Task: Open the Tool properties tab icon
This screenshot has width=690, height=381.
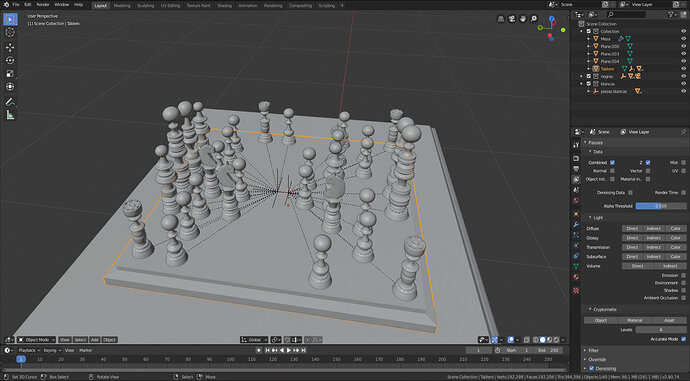Action: [x=576, y=145]
